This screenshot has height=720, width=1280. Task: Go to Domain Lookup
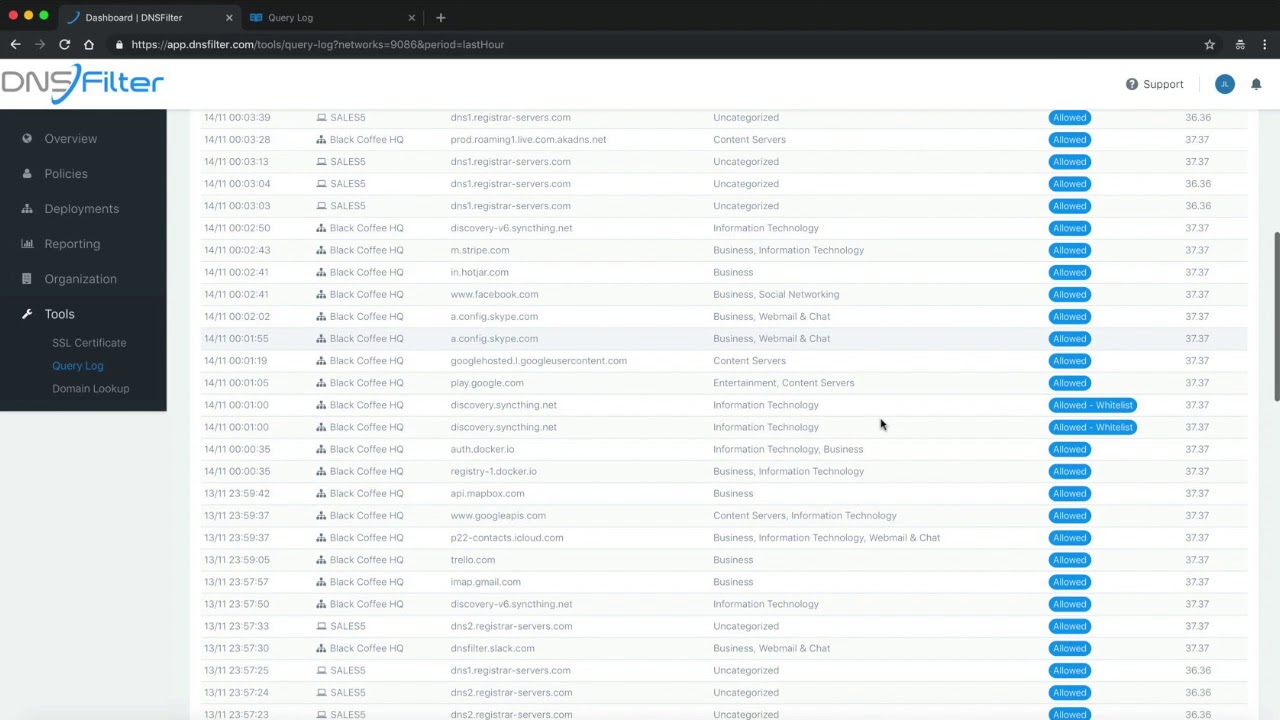90,388
